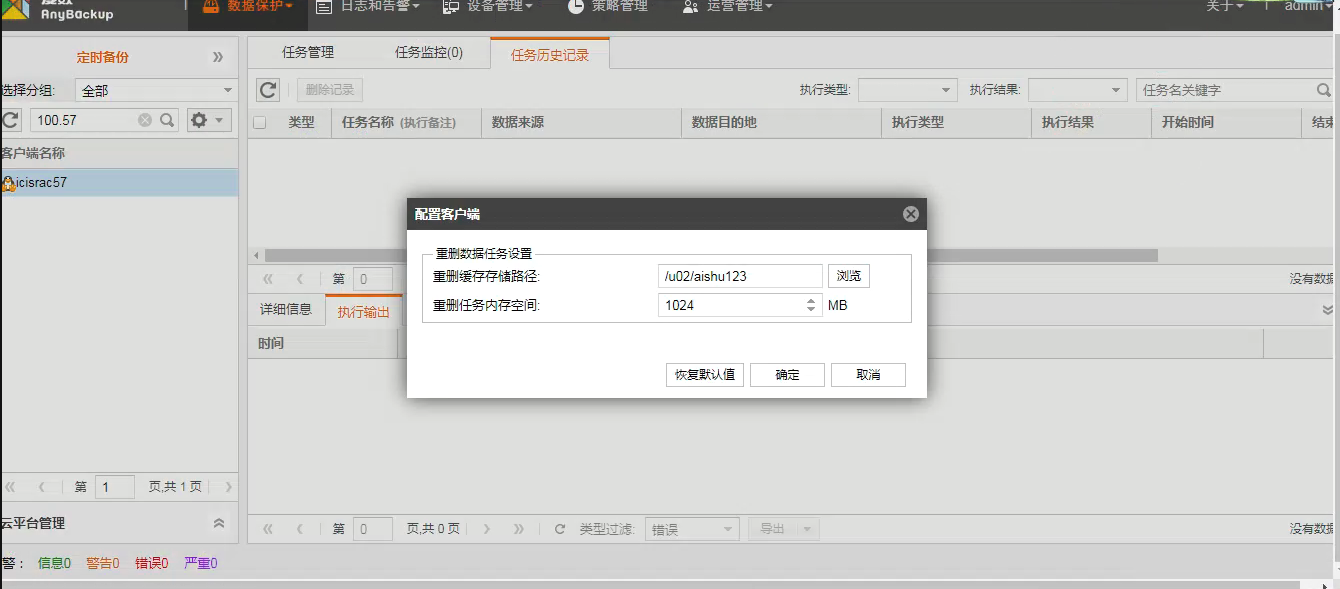The image size is (1340, 589).
Task: Open the gear settings dropdown
Action: [x=209, y=120]
